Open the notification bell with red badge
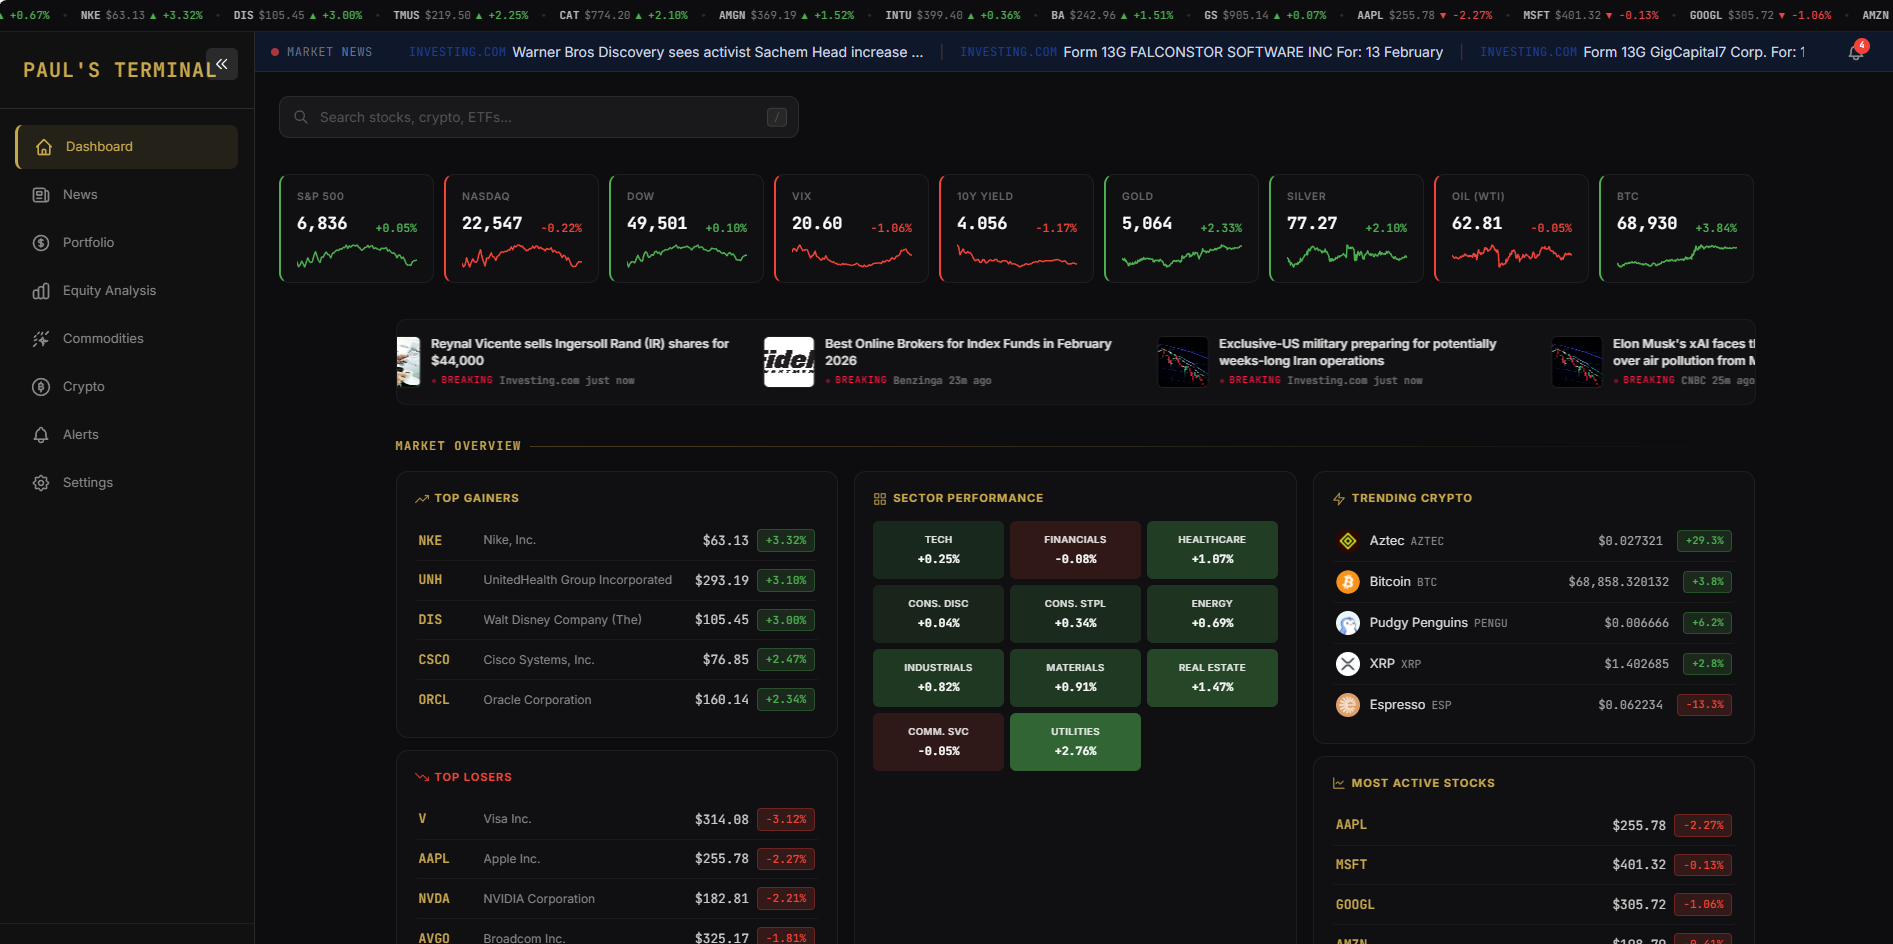The width and height of the screenshot is (1893, 944). pos(1856,52)
